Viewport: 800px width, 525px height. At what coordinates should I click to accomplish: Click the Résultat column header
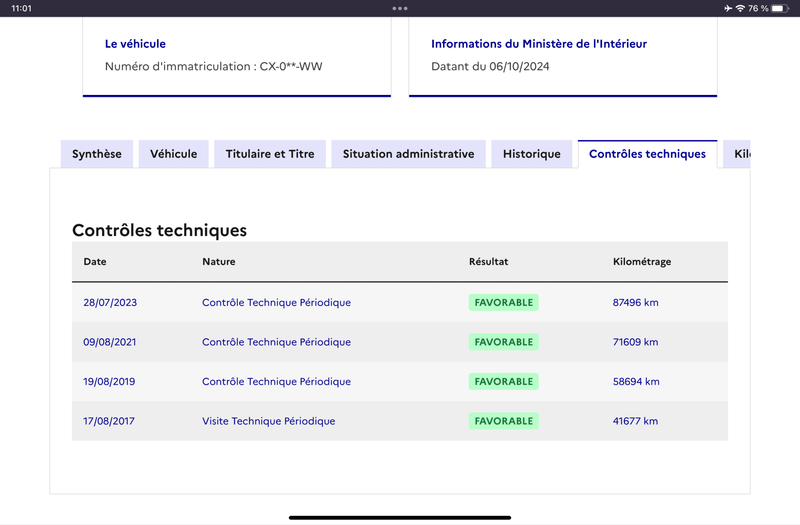pyautogui.click(x=489, y=261)
